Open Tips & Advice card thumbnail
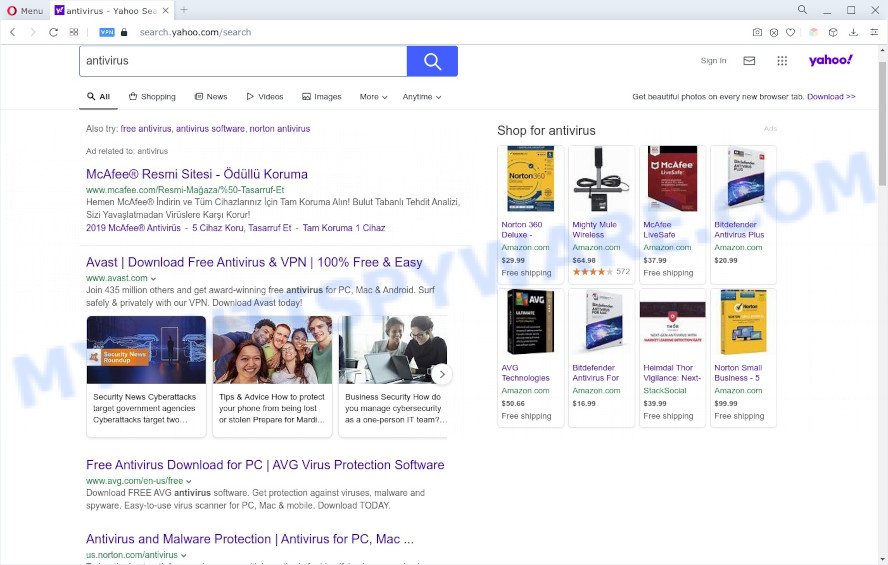Viewport: 888px width, 565px height. click(x=272, y=349)
